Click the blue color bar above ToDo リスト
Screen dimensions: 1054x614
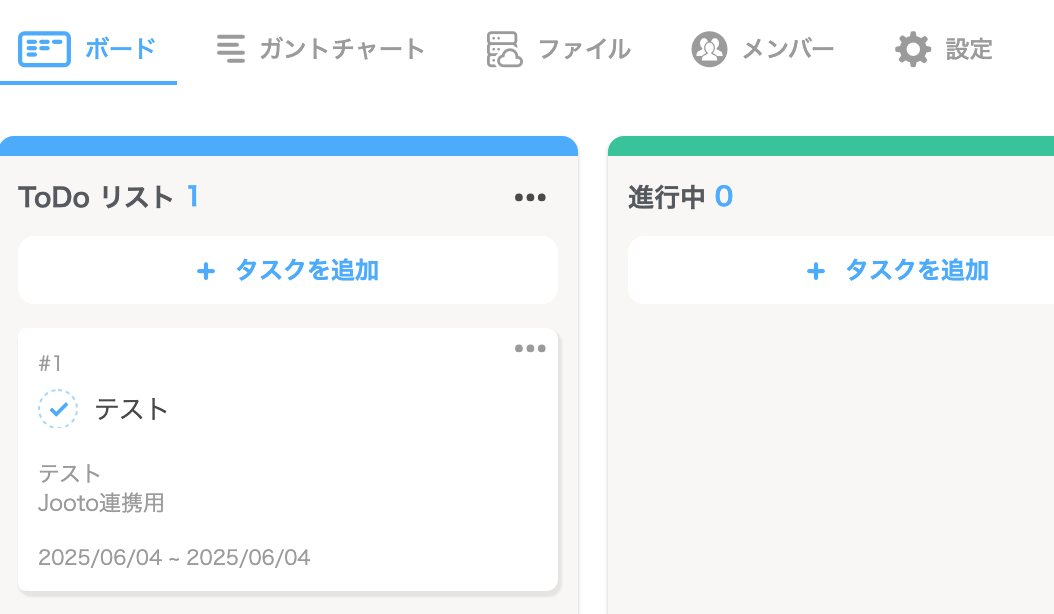coord(288,146)
